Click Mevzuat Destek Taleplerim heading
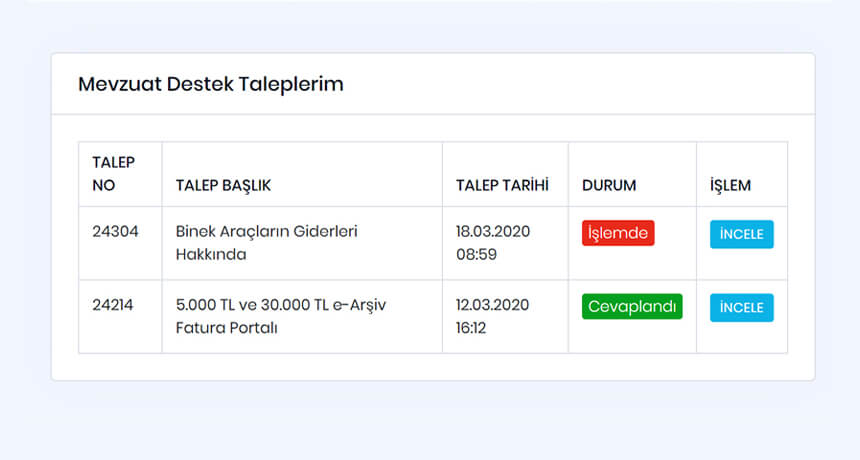The height and width of the screenshot is (460, 860). (x=211, y=84)
